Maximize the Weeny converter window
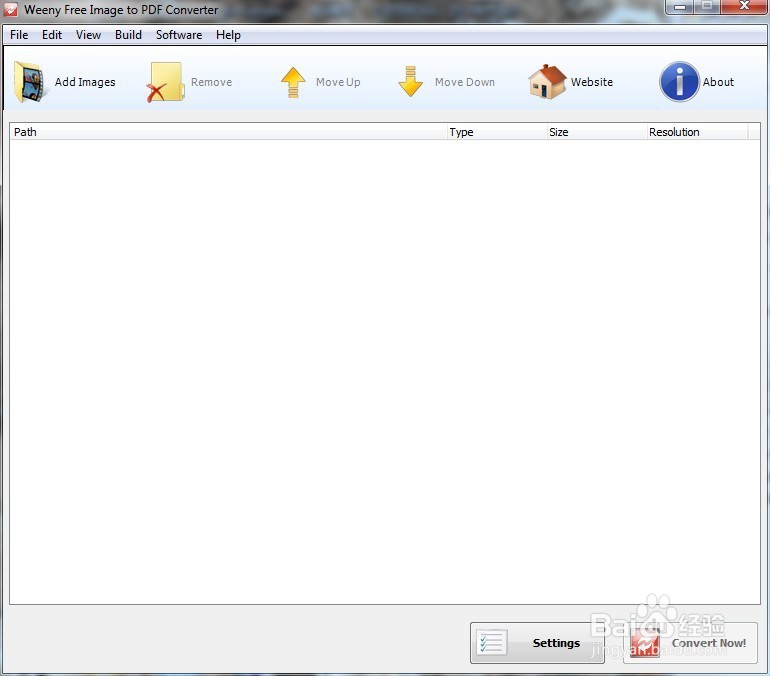The height and width of the screenshot is (676, 770). 707,6
